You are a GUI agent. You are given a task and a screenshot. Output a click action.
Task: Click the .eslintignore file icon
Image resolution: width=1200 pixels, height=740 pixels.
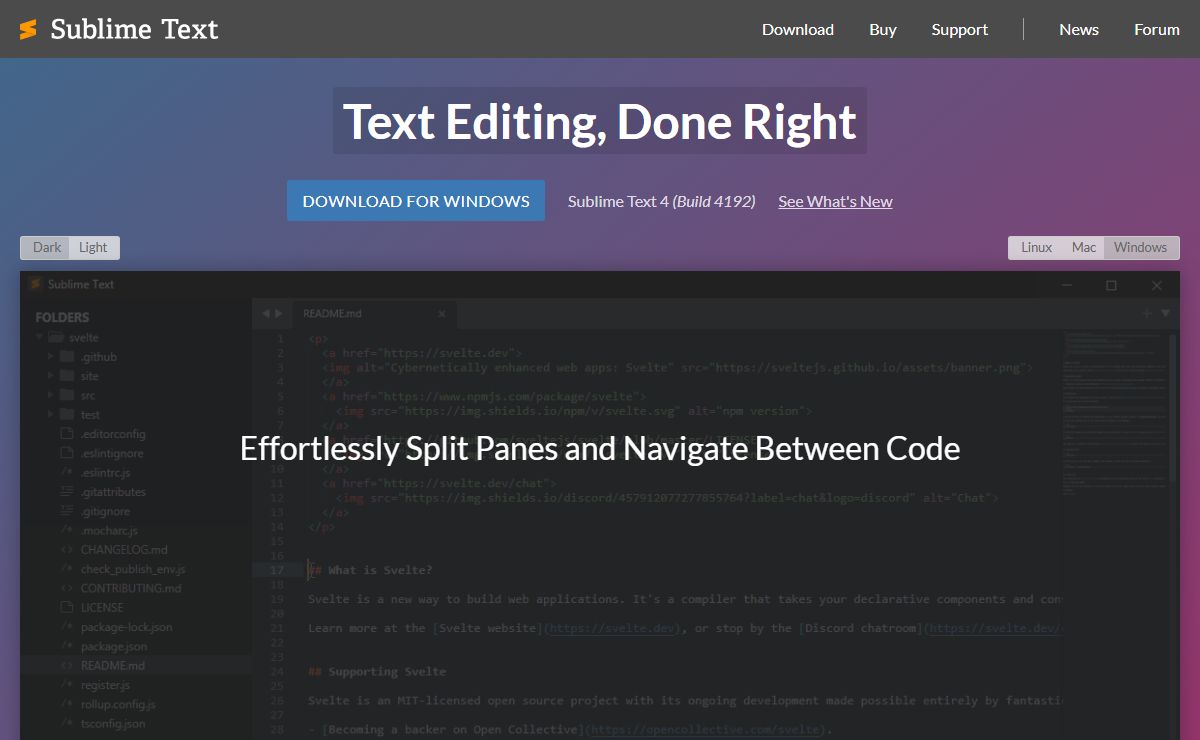point(67,453)
